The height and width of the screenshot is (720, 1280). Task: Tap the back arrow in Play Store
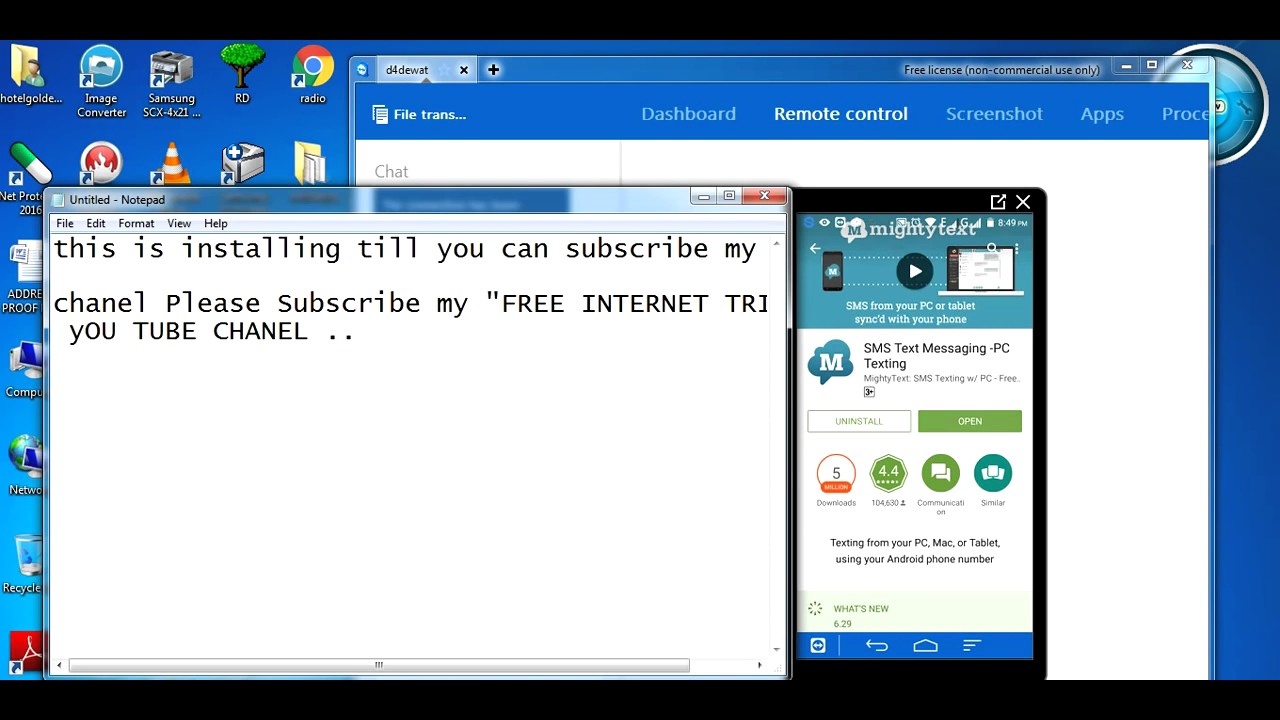[815, 249]
